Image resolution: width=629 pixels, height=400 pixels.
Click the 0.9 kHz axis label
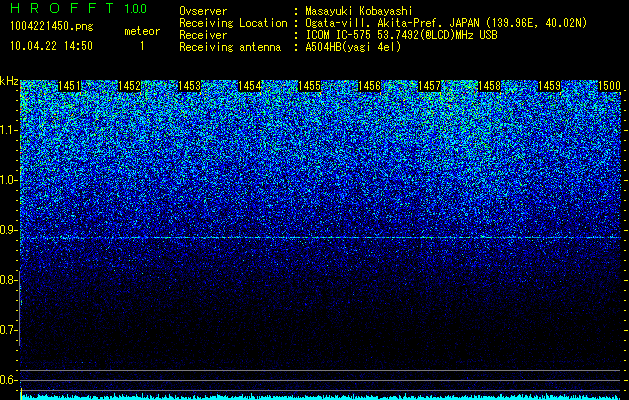(8, 230)
